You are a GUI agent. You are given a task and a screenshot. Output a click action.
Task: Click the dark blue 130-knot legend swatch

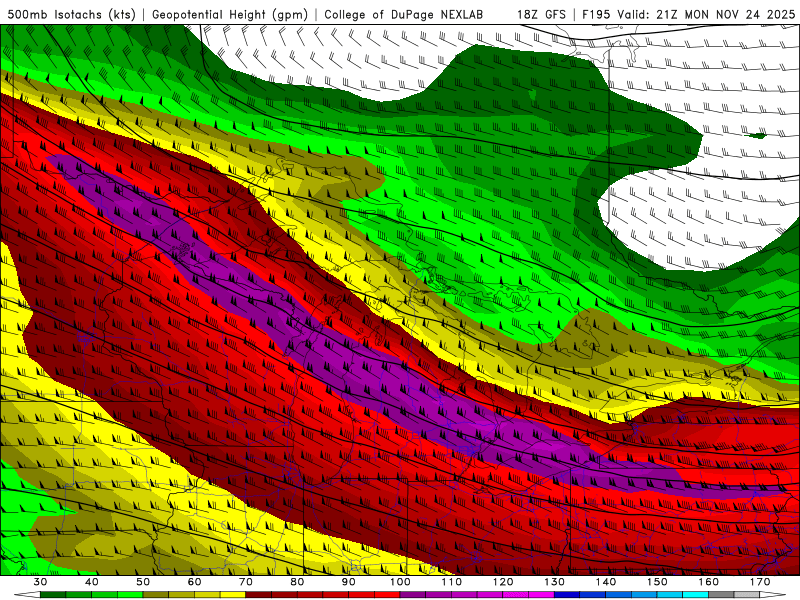click(x=567, y=595)
